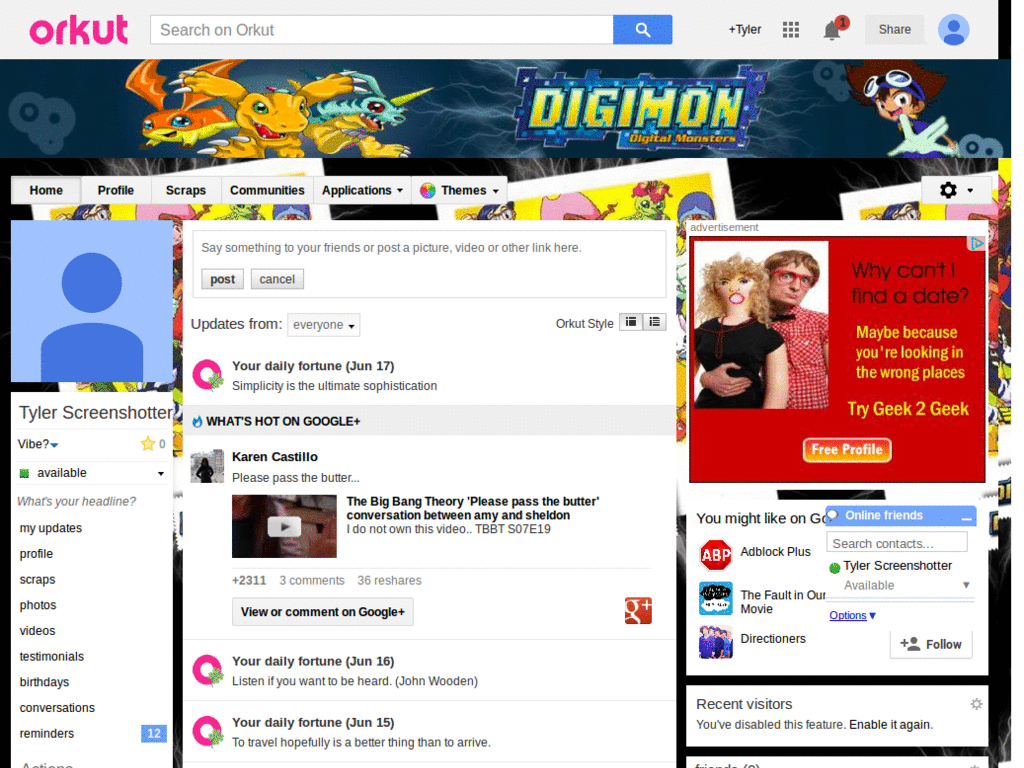The height and width of the screenshot is (768, 1024).
Task: Switch to detailed list view style
Action: pos(654,322)
